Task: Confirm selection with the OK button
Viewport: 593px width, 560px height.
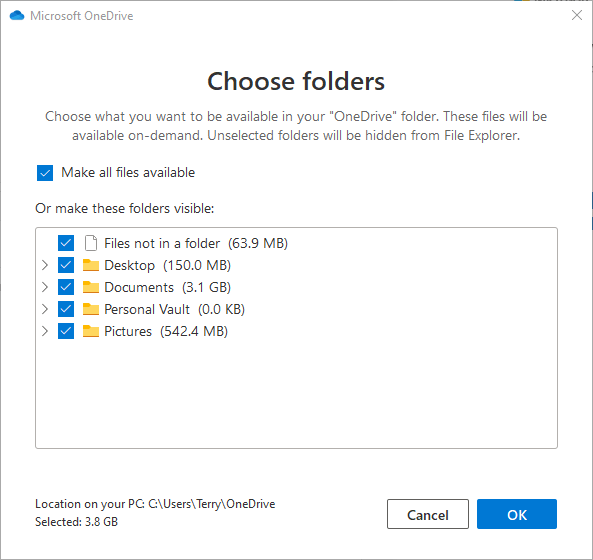Action: click(x=517, y=514)
